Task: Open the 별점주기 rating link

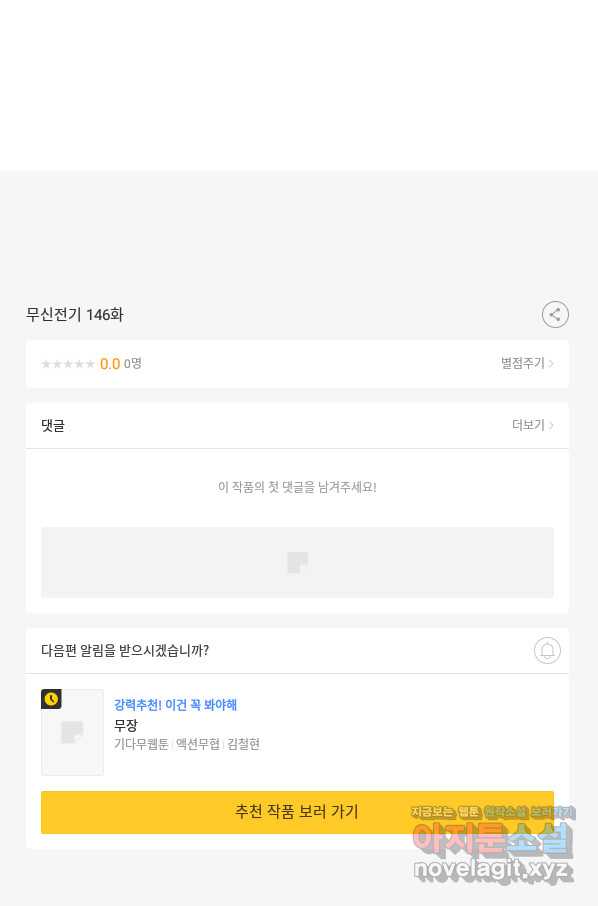Action: coord(527,363)
